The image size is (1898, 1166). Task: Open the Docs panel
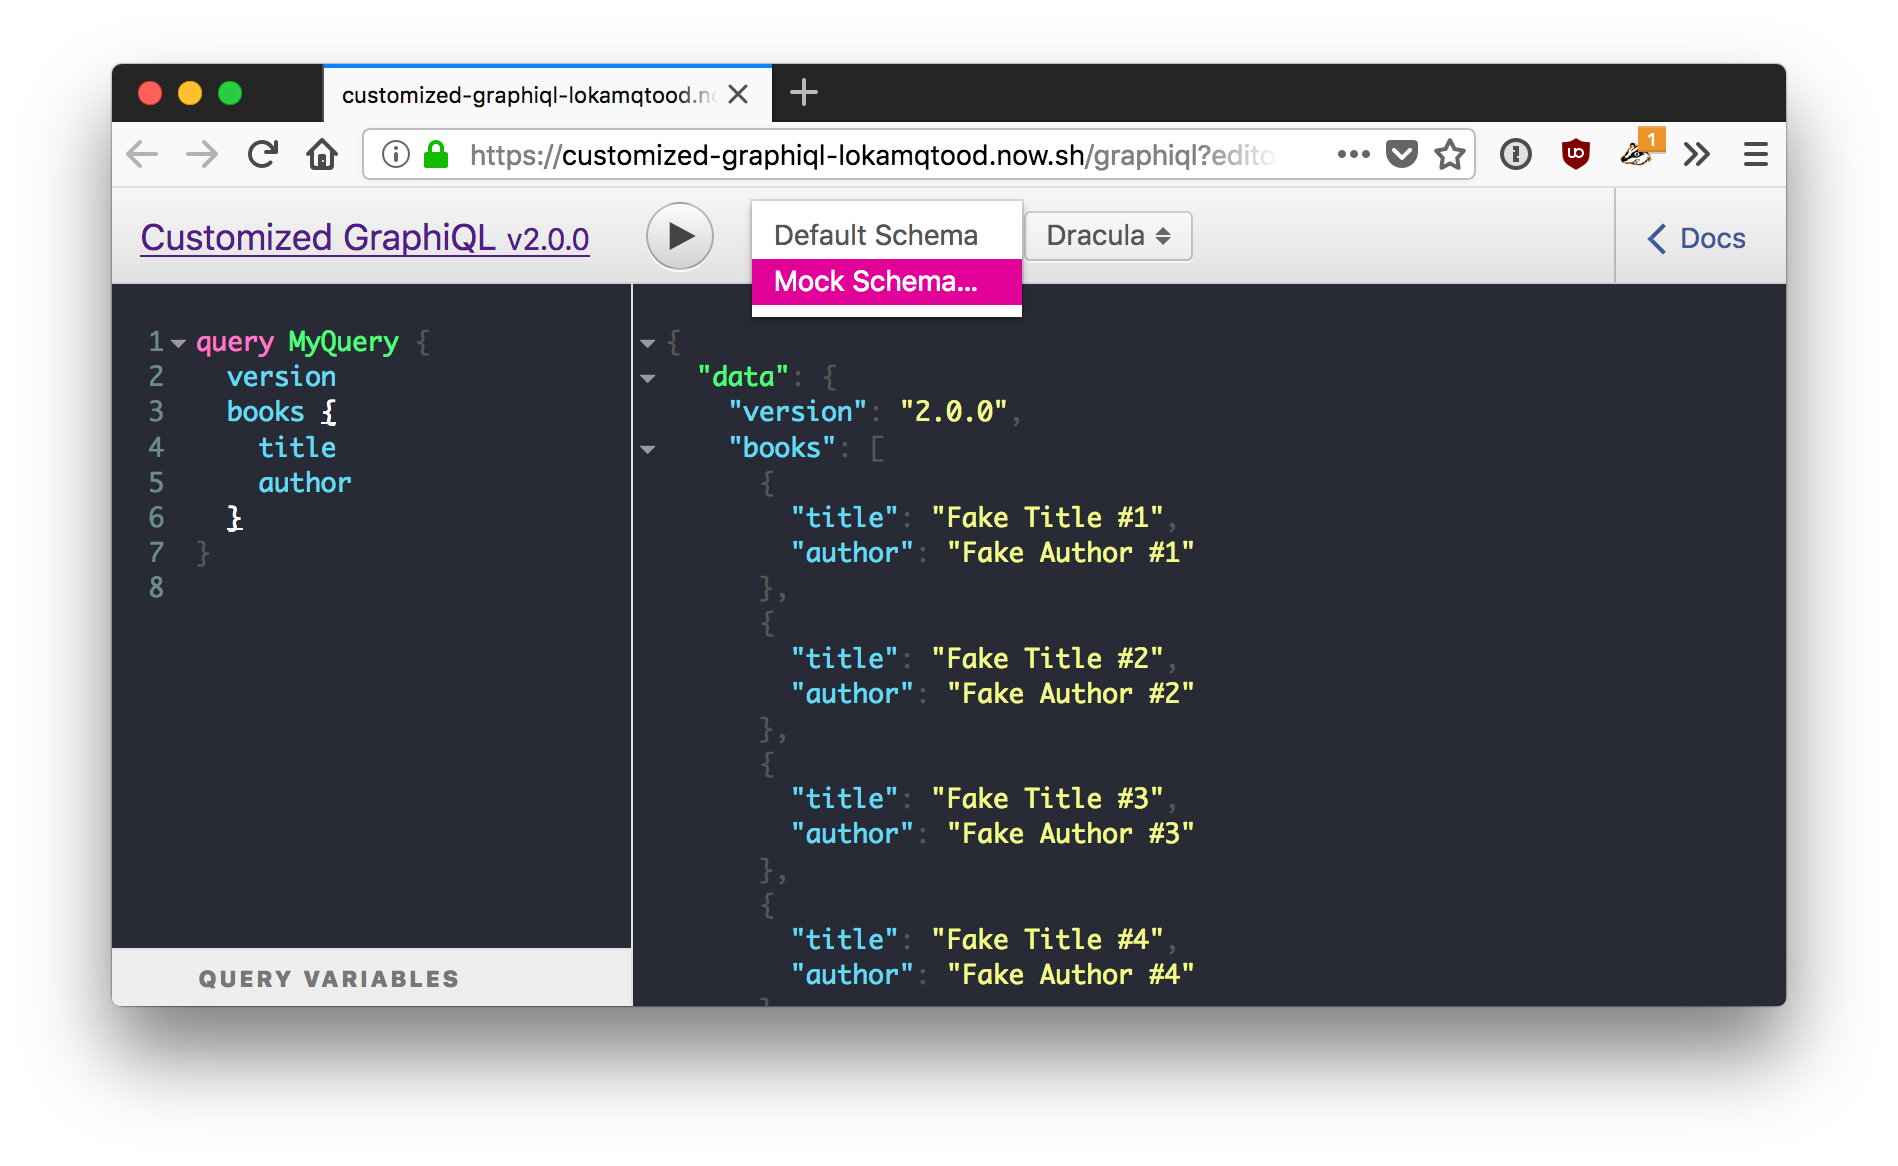[1697, 238]
